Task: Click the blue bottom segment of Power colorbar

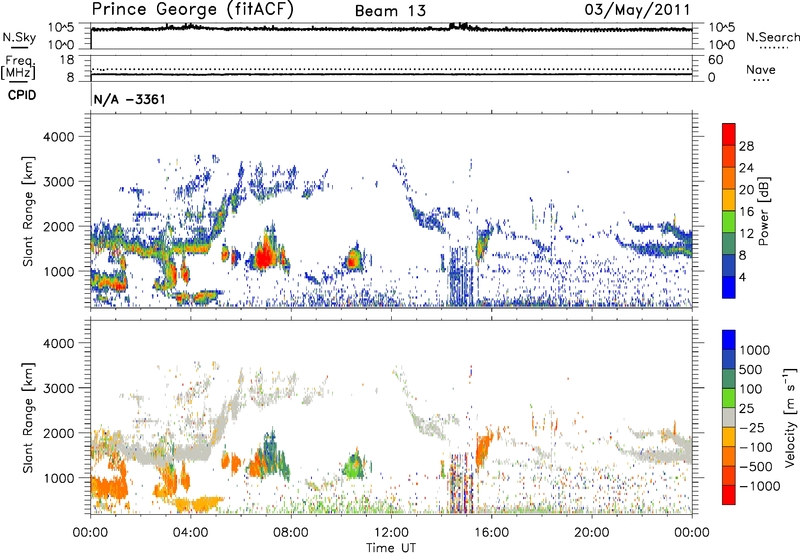Action: coord(729,287)
